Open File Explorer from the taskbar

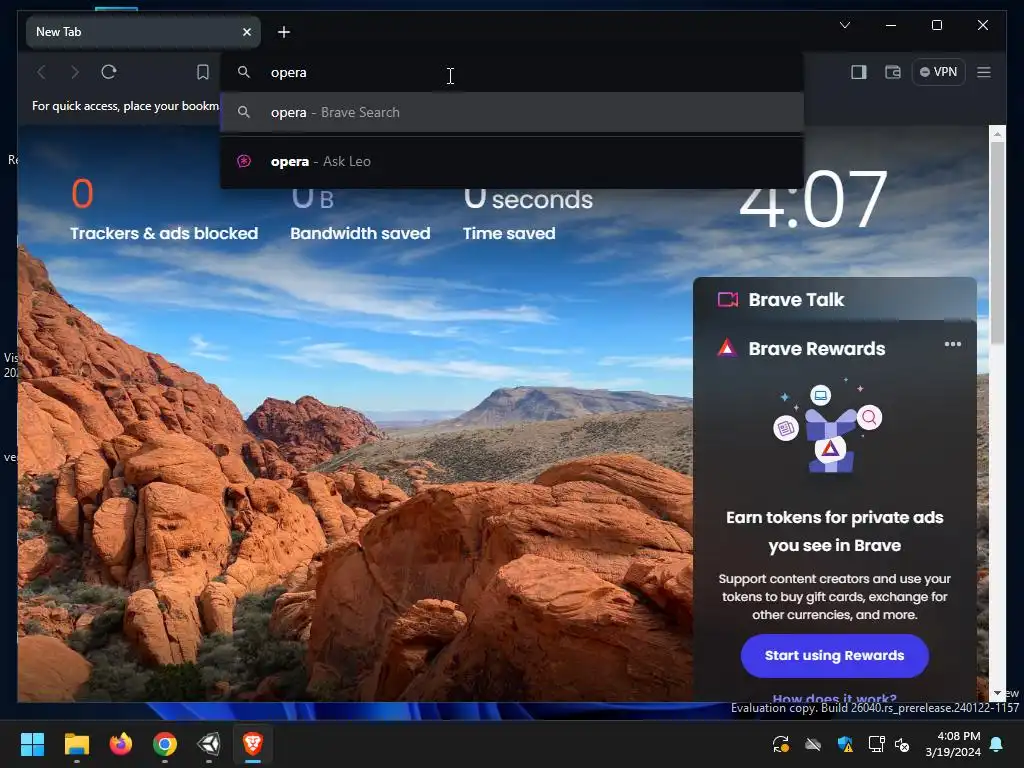click(77, 744)
